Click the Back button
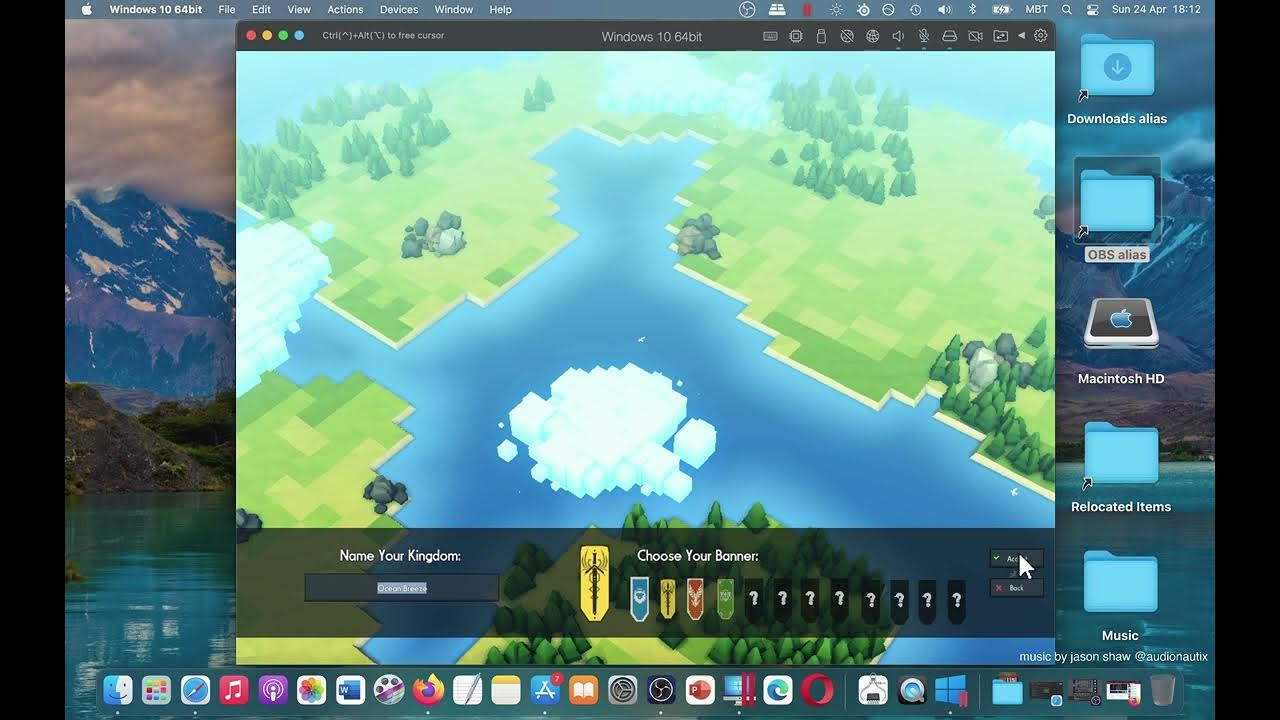The image size is (1280, 720). click(x=1016, y=588)
